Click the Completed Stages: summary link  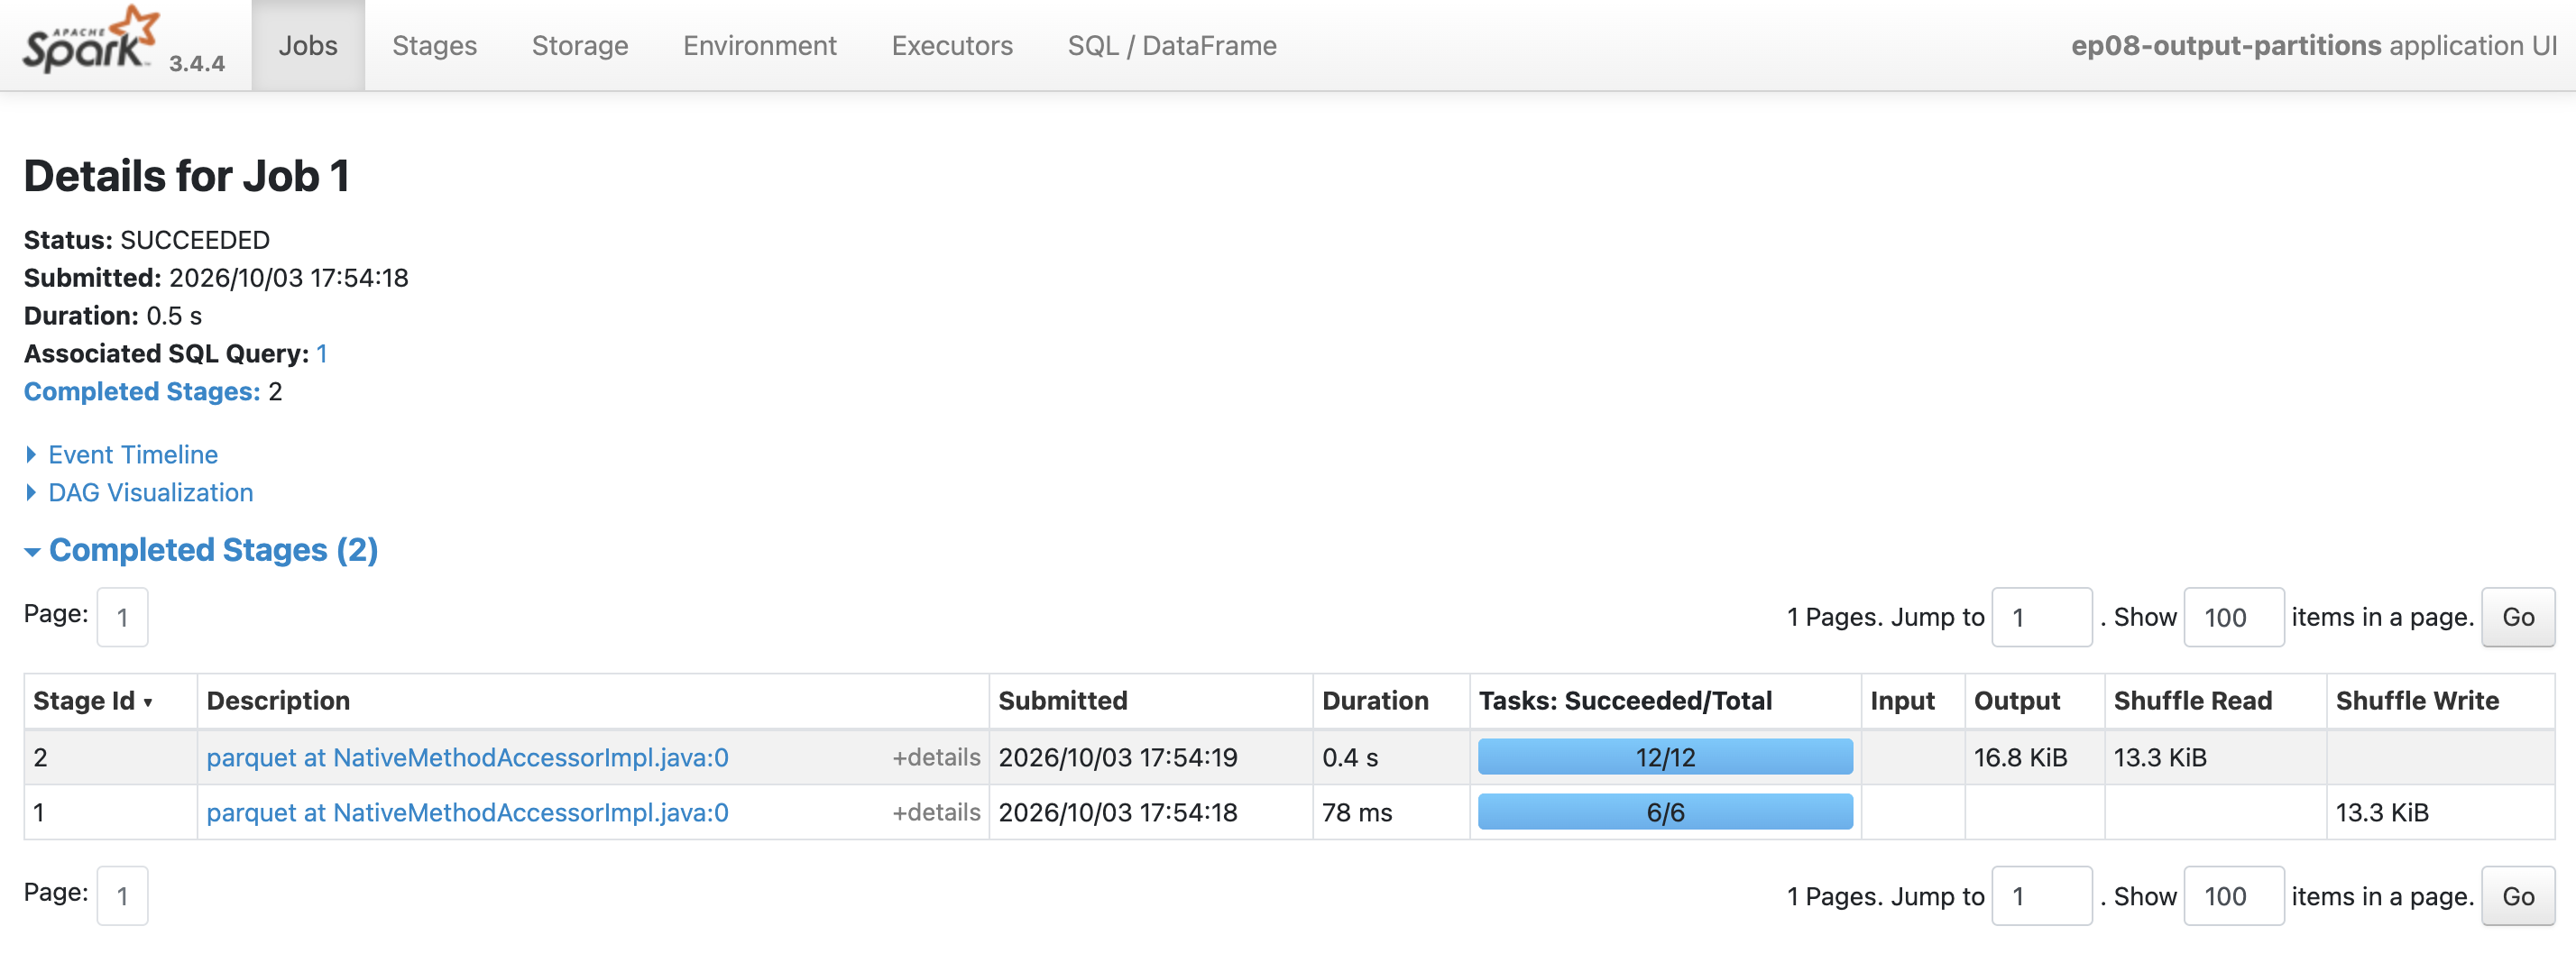point(142,392)
